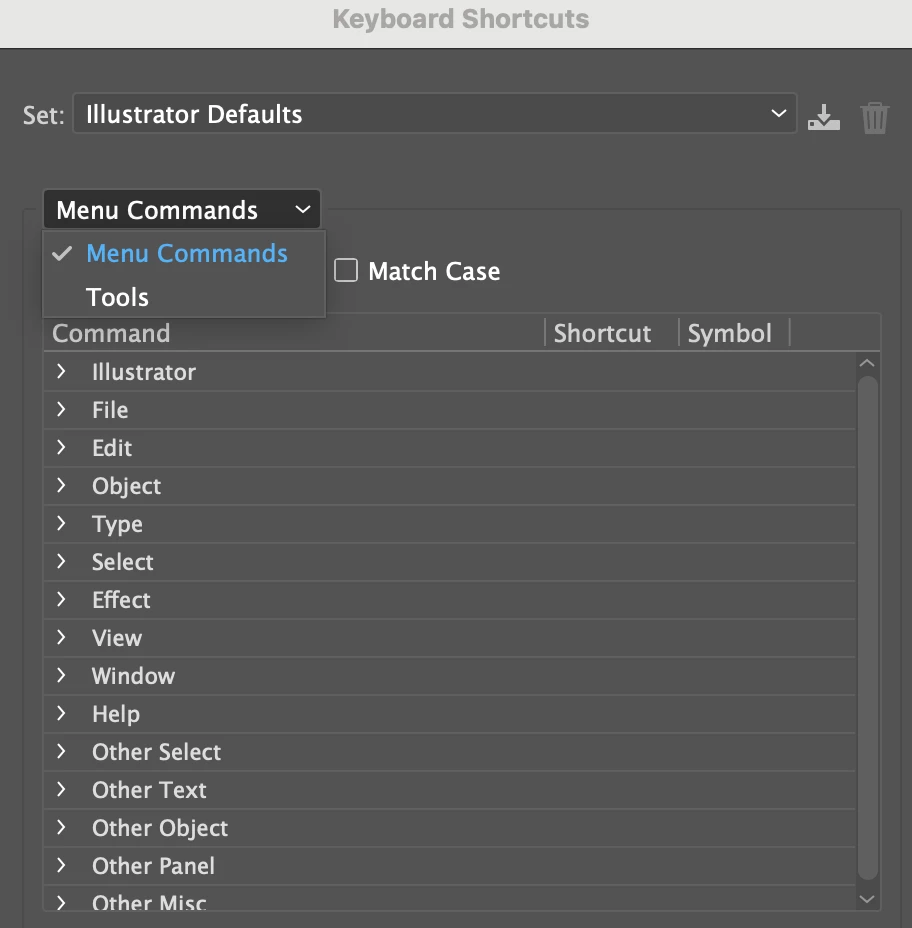Select the Window row in list

point(133,676)
